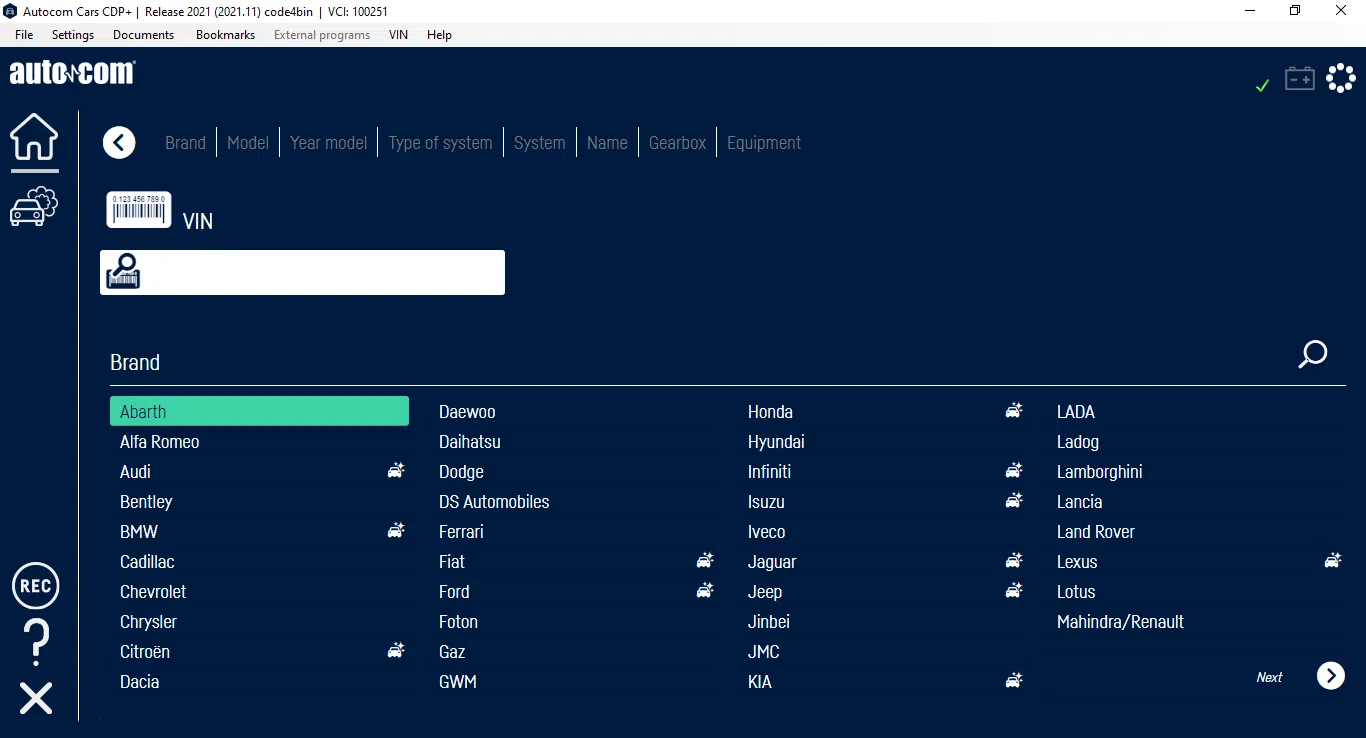This screenshot has width=1366, height=738.
Task: Go to next brand page arrow
Action: point(1330,677)
